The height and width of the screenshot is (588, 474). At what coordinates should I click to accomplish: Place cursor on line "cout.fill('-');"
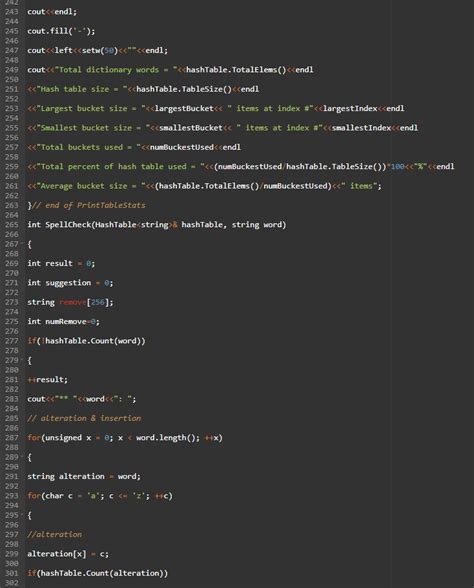pos(61,31)
